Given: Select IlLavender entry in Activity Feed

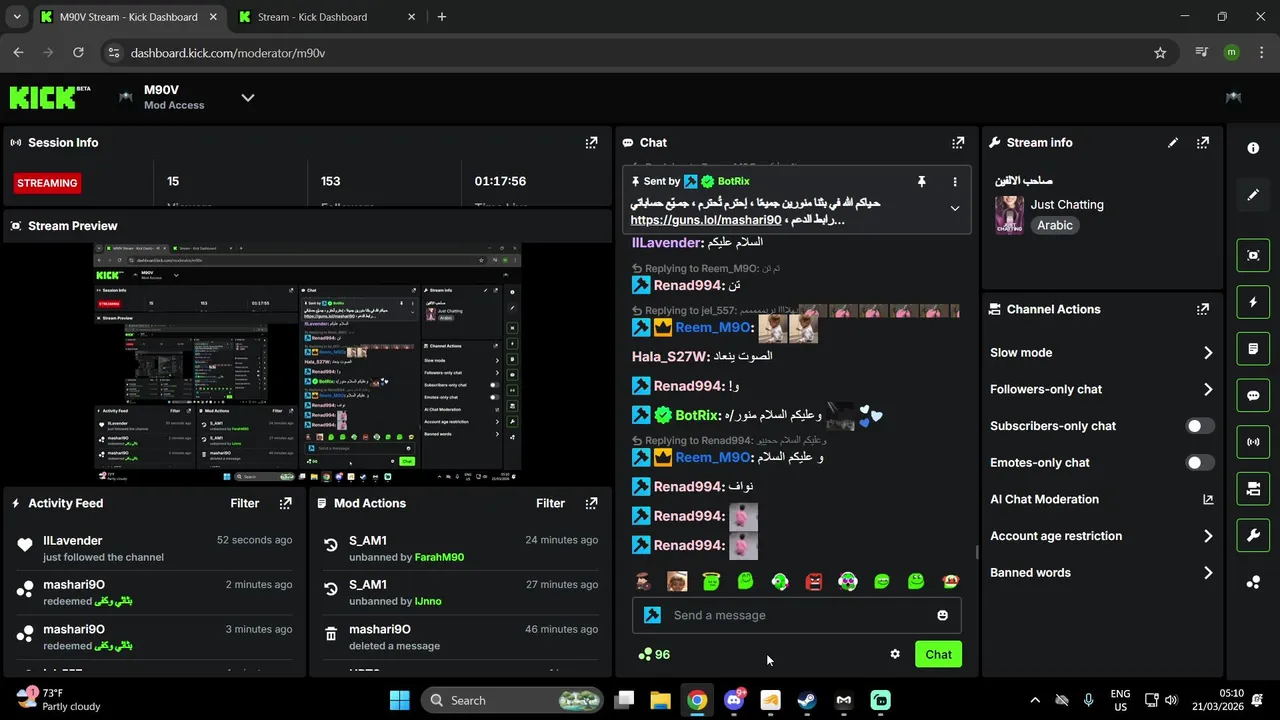Looking at the screenshot, I should click(155, 548).
